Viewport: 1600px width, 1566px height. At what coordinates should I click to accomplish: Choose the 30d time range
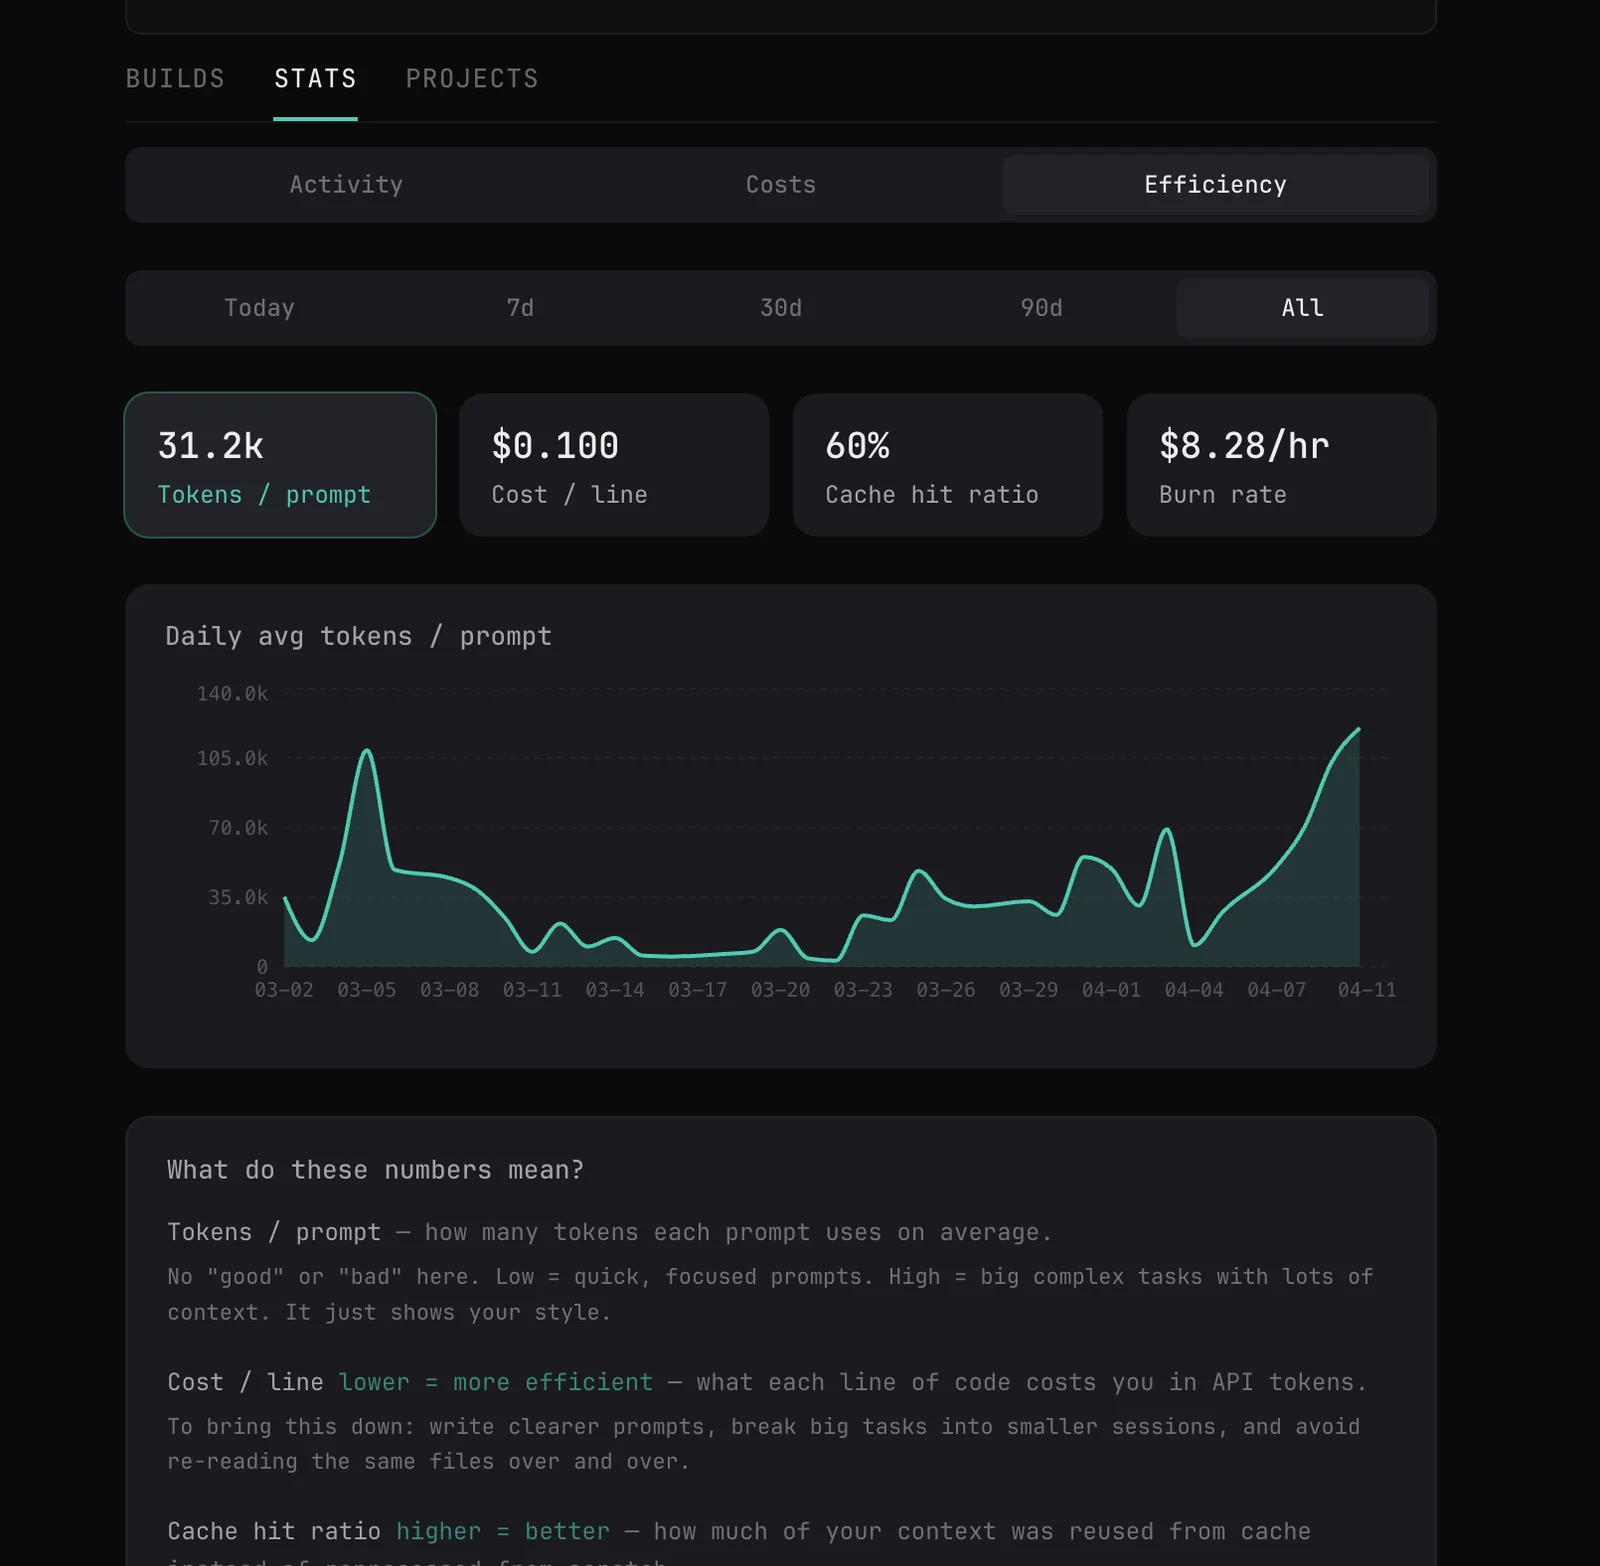pyautogui.click(x=780, y=308)
